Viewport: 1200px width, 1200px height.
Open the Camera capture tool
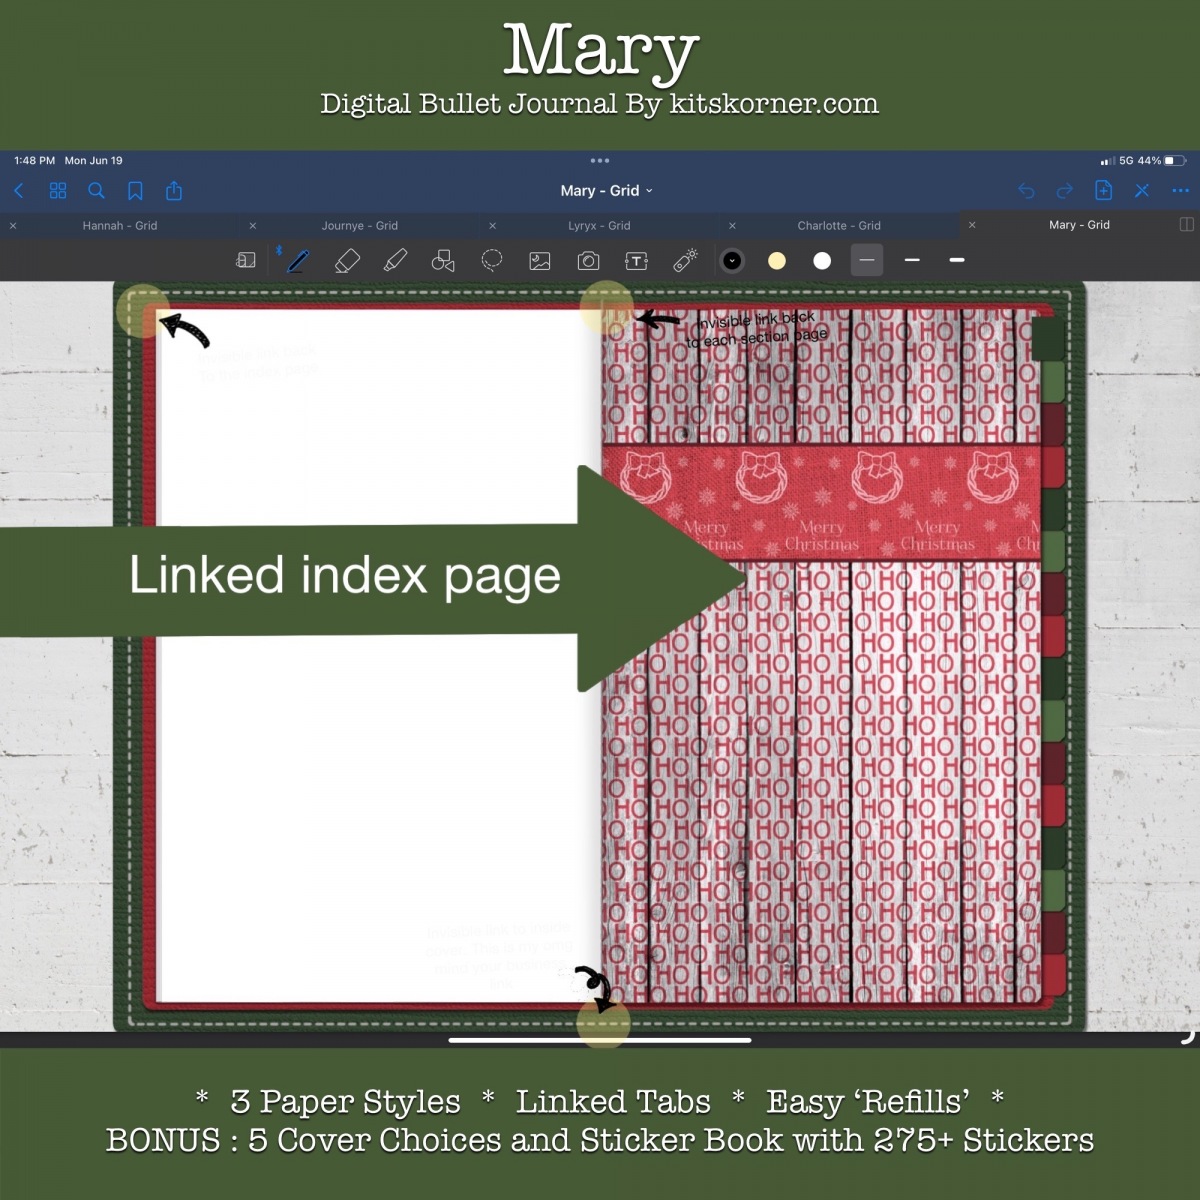[587, 260]
